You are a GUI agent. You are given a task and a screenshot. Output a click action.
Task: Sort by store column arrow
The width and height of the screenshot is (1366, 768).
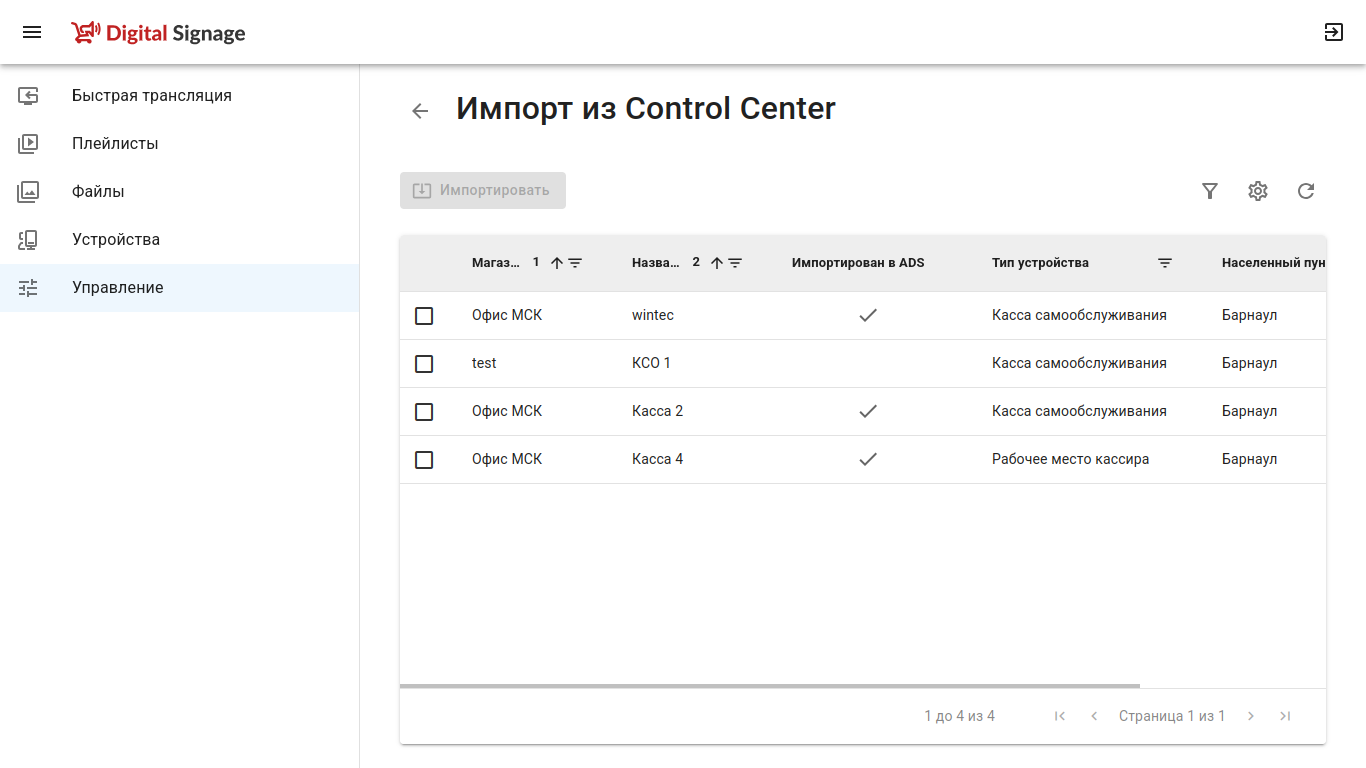pyautogui.click(x=557, y=263)
